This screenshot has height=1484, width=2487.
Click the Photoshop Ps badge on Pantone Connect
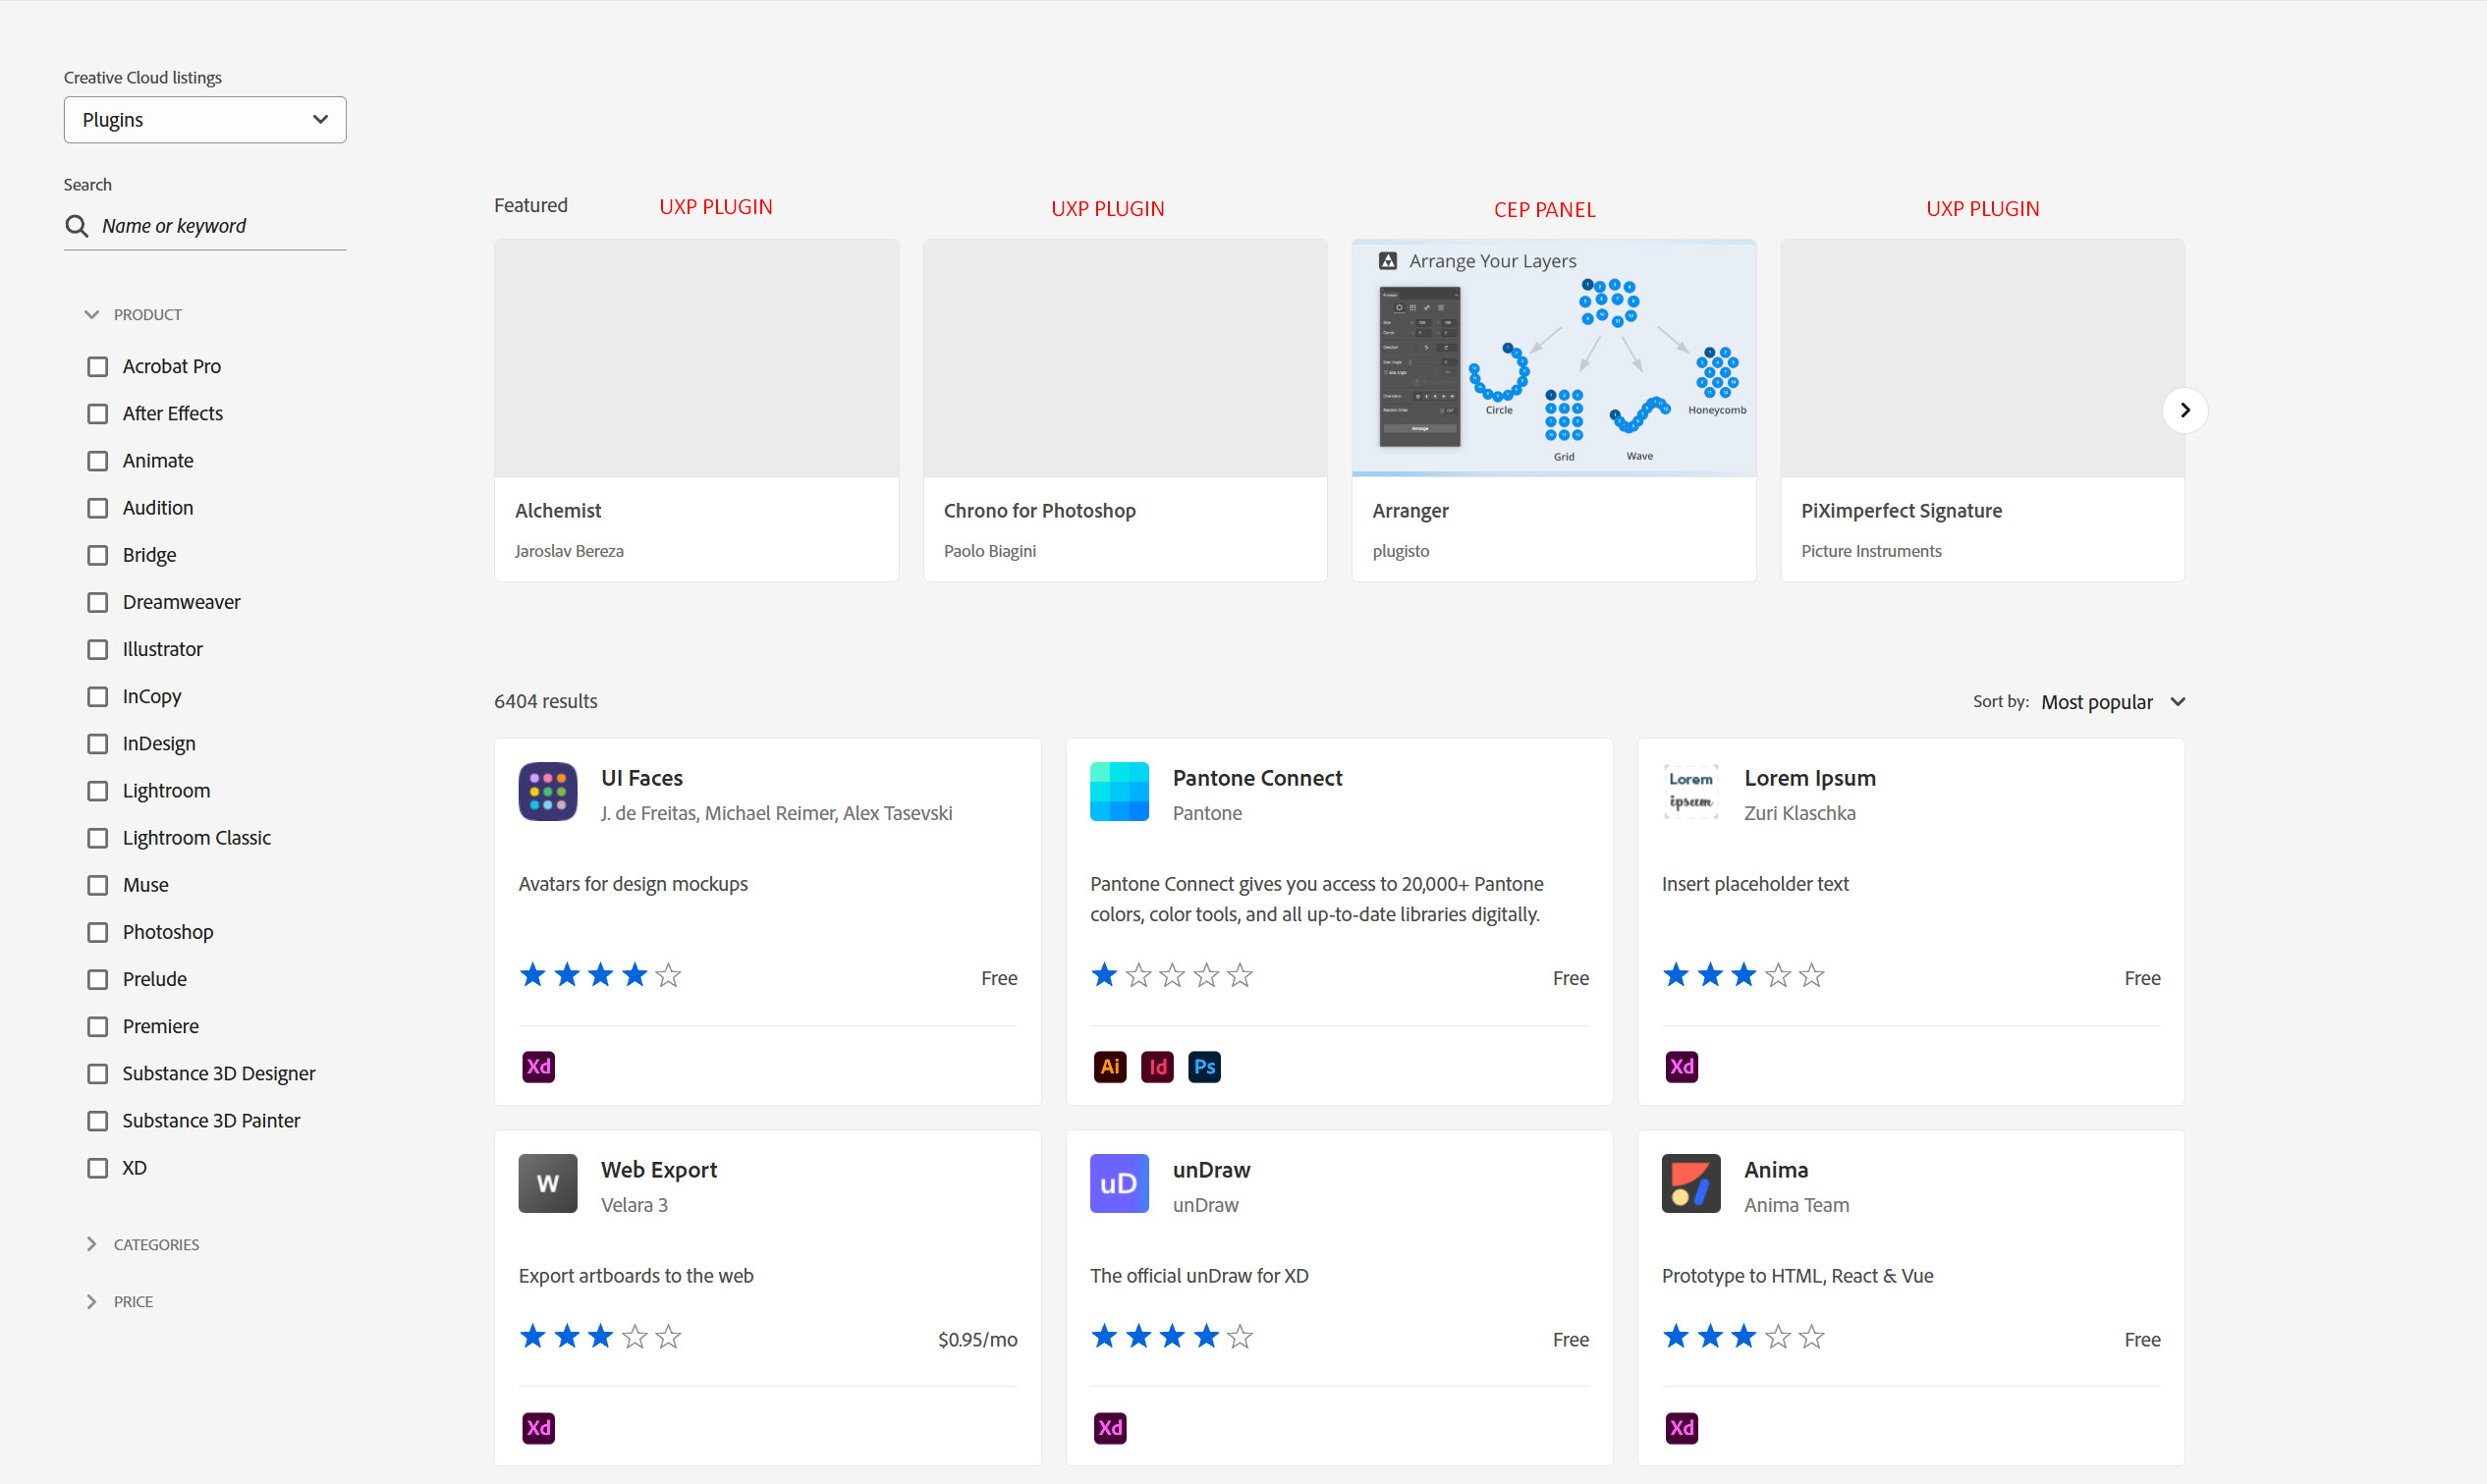point(1204,1066)
